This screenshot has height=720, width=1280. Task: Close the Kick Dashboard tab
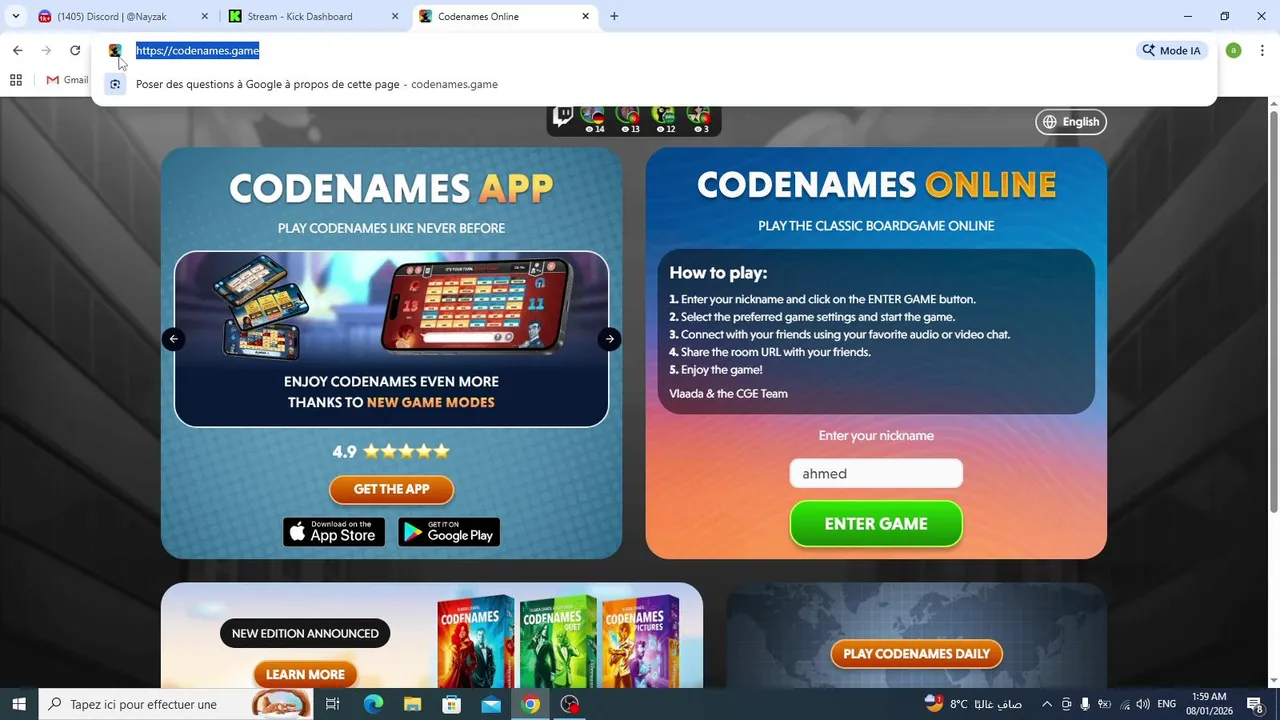coord(394,17)
